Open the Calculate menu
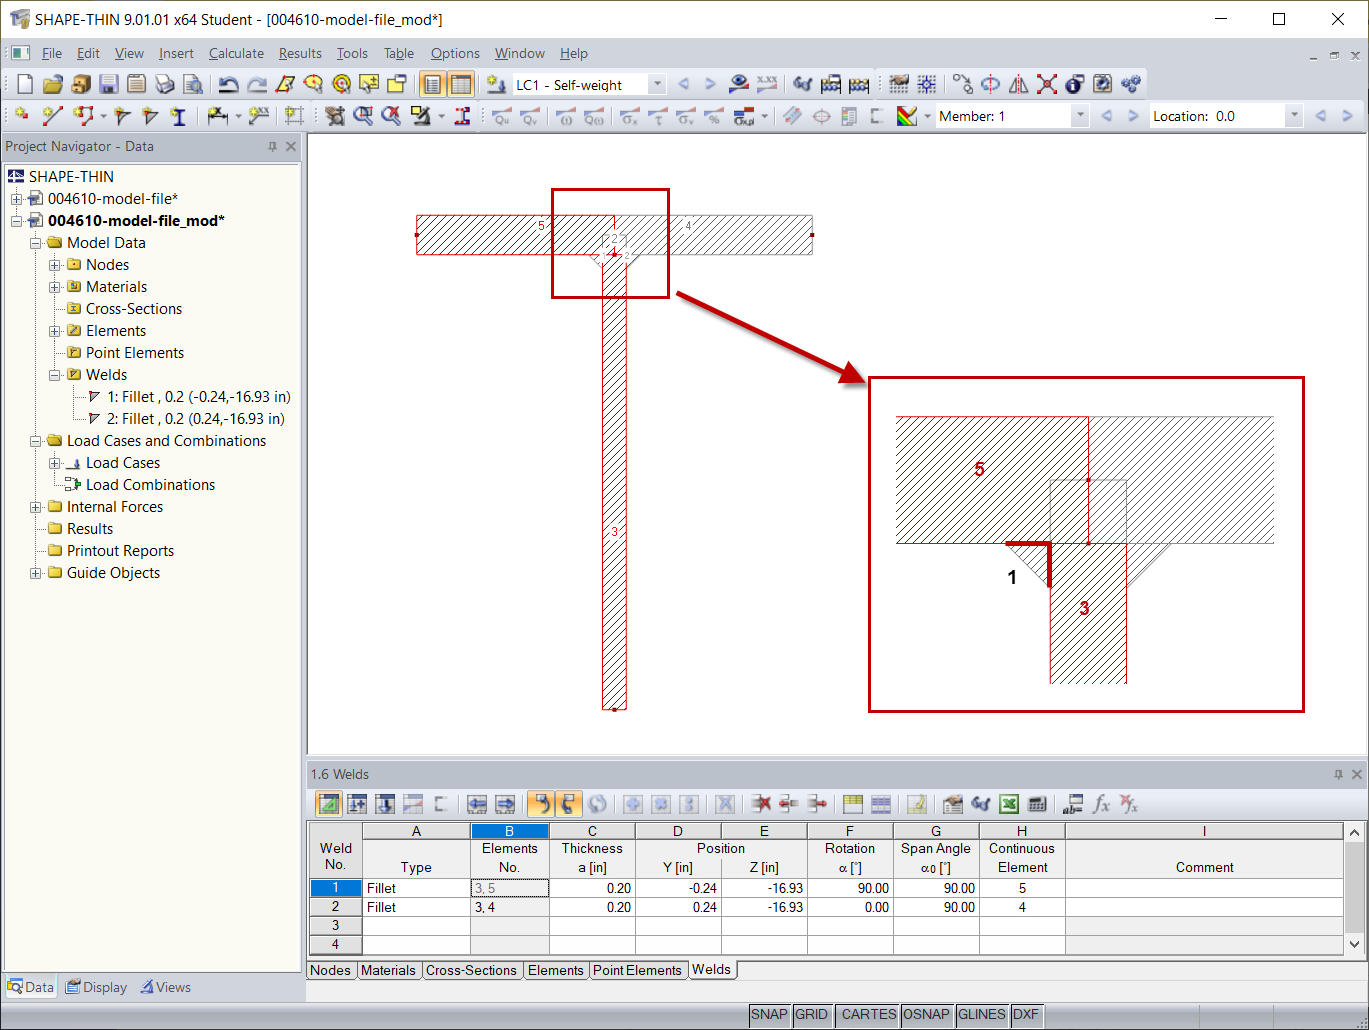 point(236,53)
